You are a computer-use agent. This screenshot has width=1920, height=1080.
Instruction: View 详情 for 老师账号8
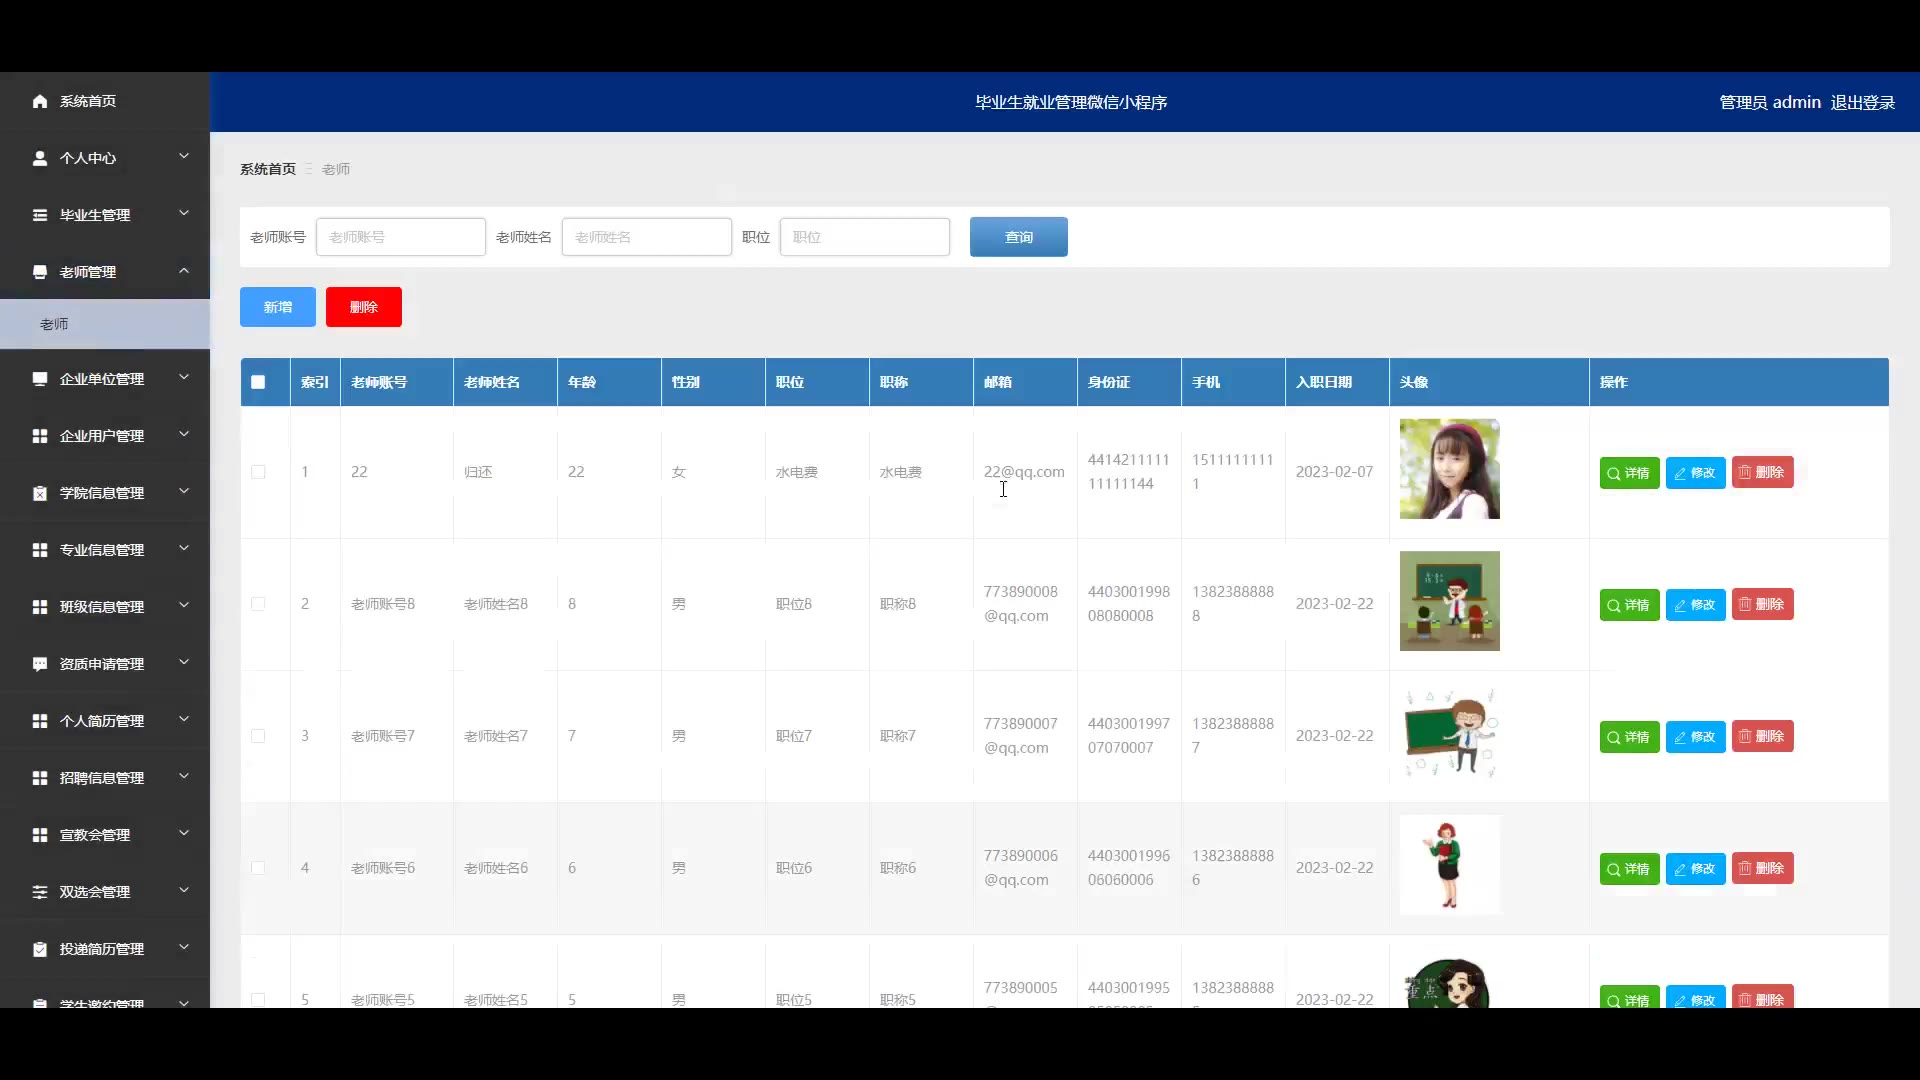point(1629,605)
